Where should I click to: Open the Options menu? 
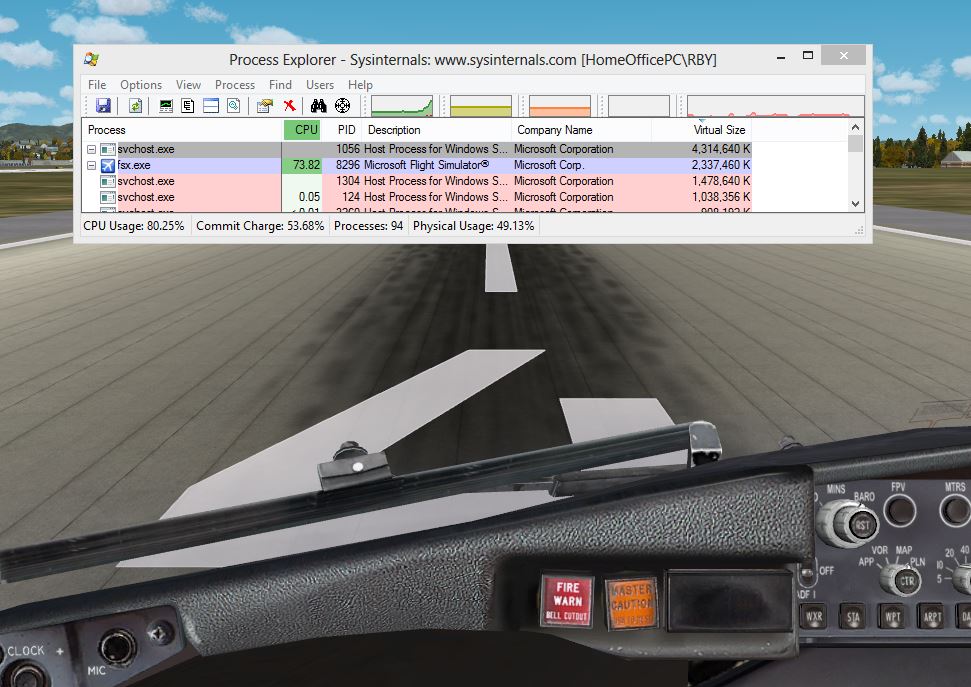141,85
